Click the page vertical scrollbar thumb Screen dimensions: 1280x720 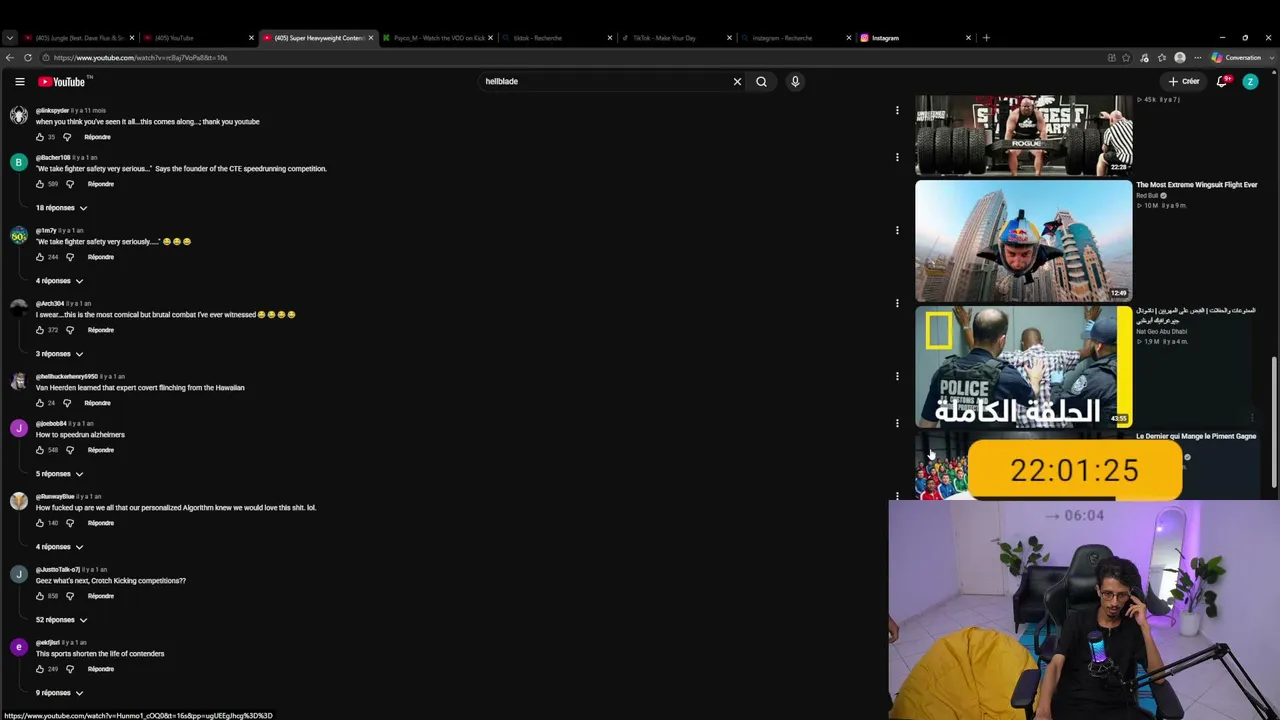[1274, 424]
